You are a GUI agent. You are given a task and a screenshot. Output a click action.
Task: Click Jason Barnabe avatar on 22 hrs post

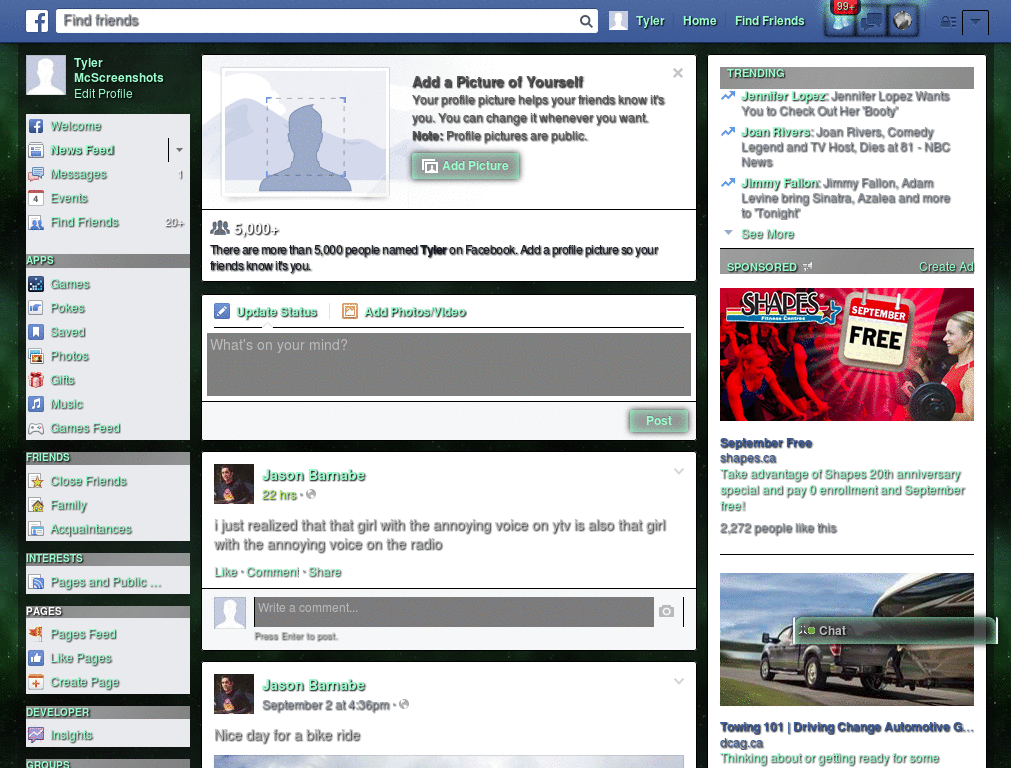[234, 484]
